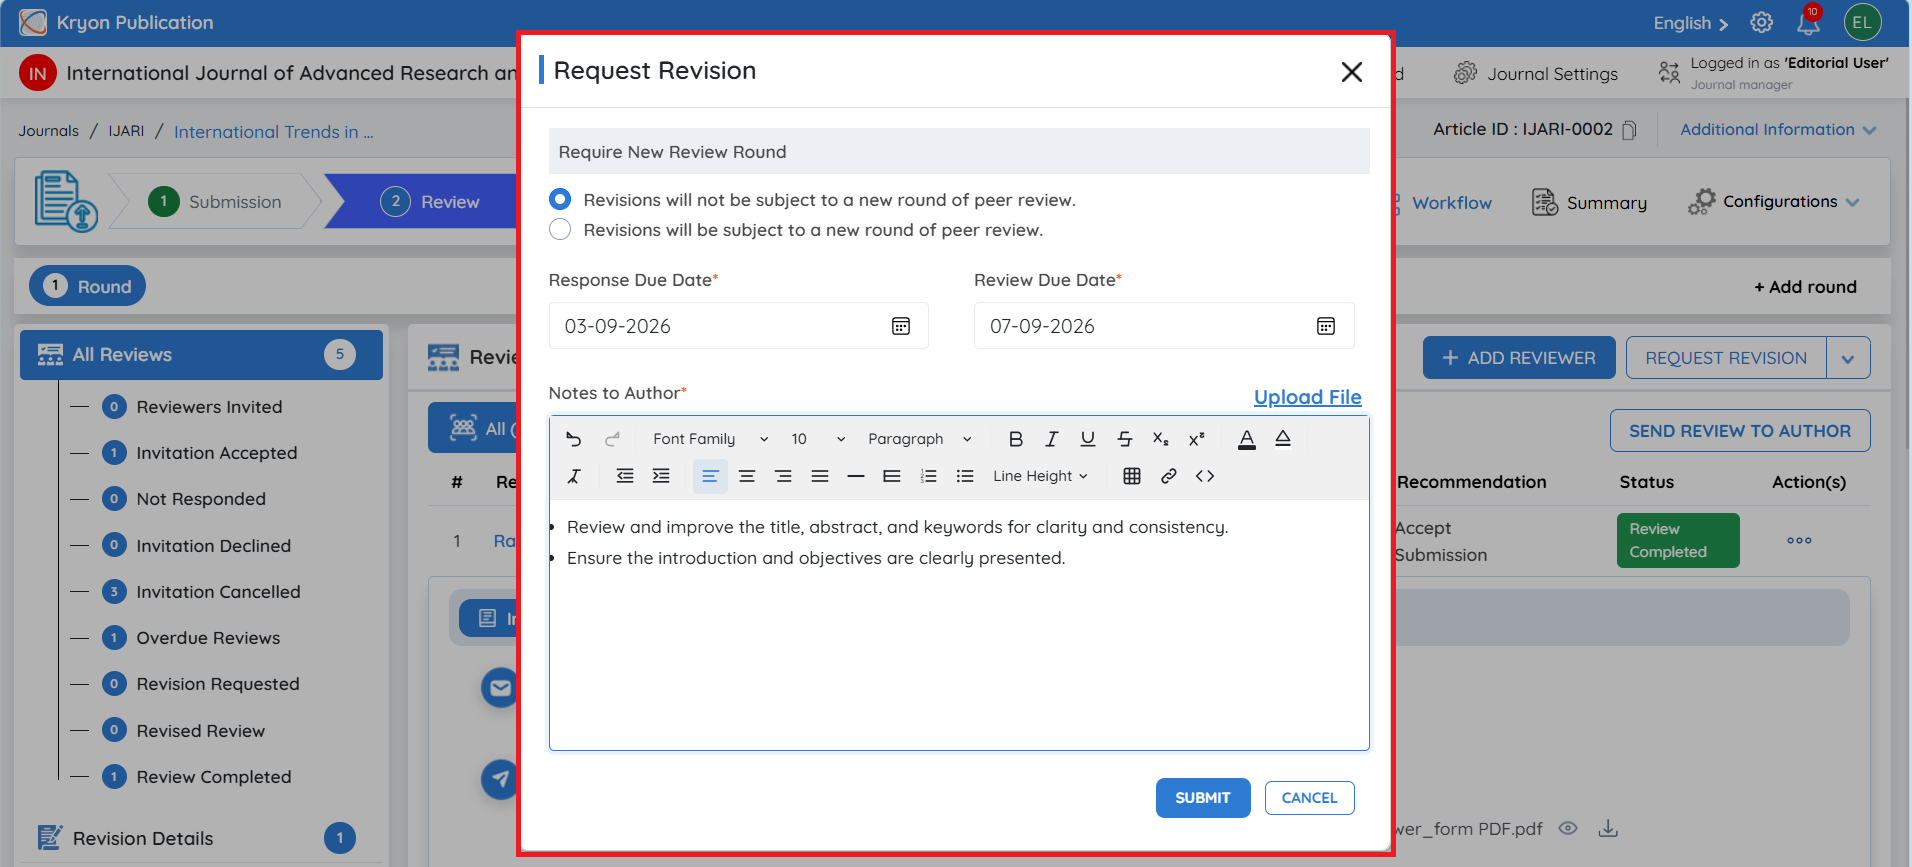Increase indent of the paragraph
This screenshot has width=1912, height=867.
pyautogui.click(x=661, y=476)
